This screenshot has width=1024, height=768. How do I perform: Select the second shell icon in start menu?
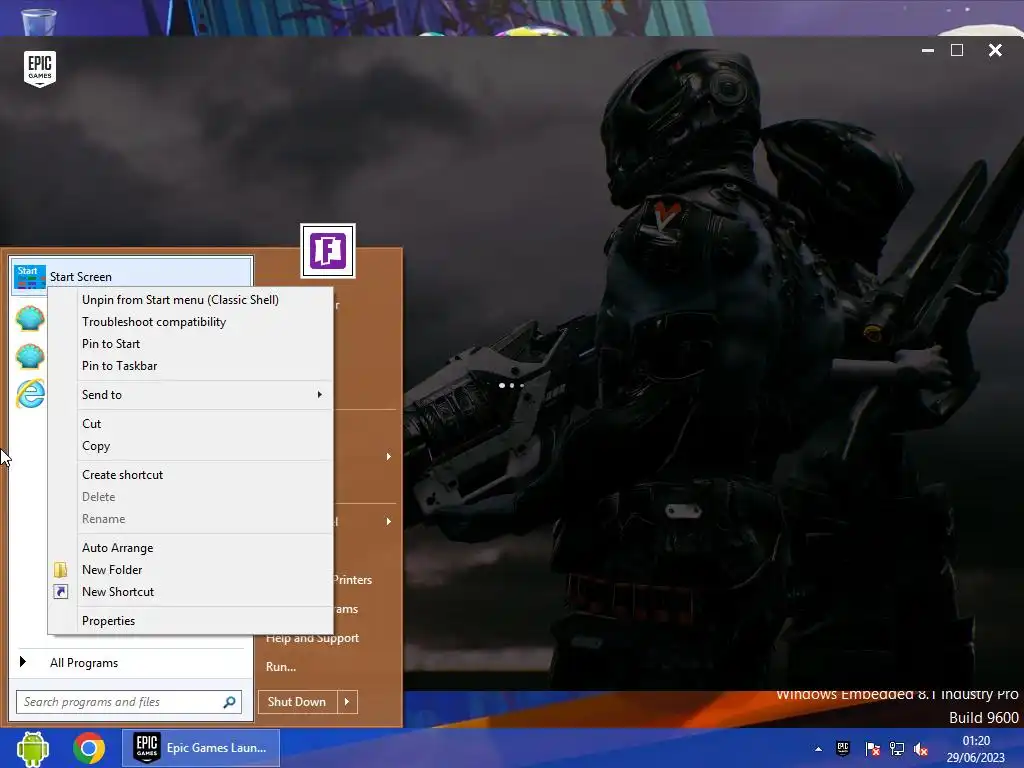[29, 356]
